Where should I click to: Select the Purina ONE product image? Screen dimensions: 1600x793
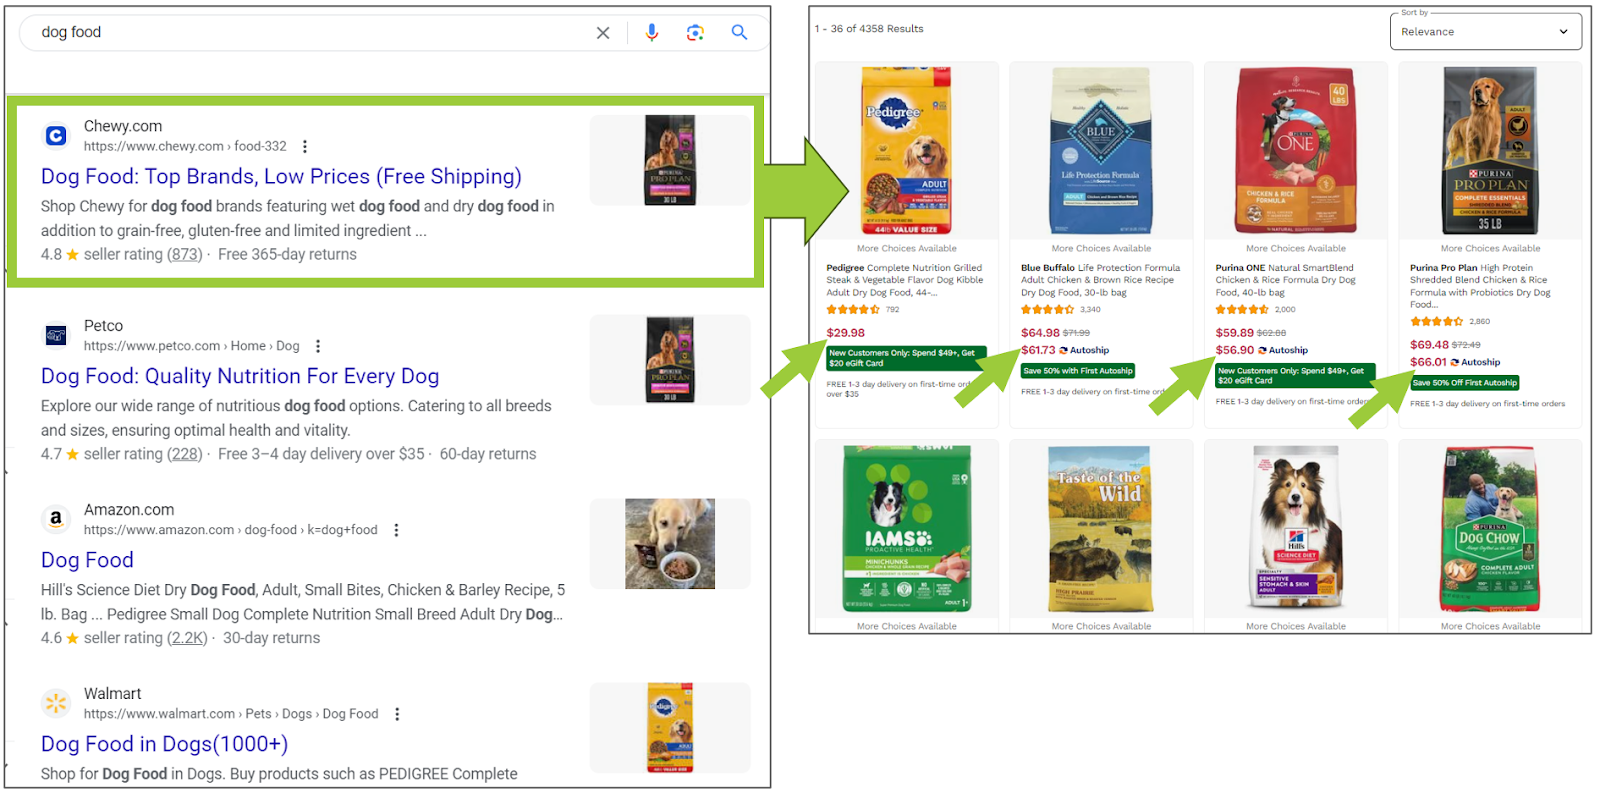point(1296,150)
